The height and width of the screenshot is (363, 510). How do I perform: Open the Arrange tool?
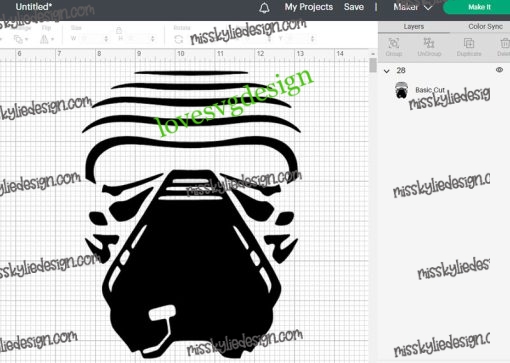tap(19, 39)
